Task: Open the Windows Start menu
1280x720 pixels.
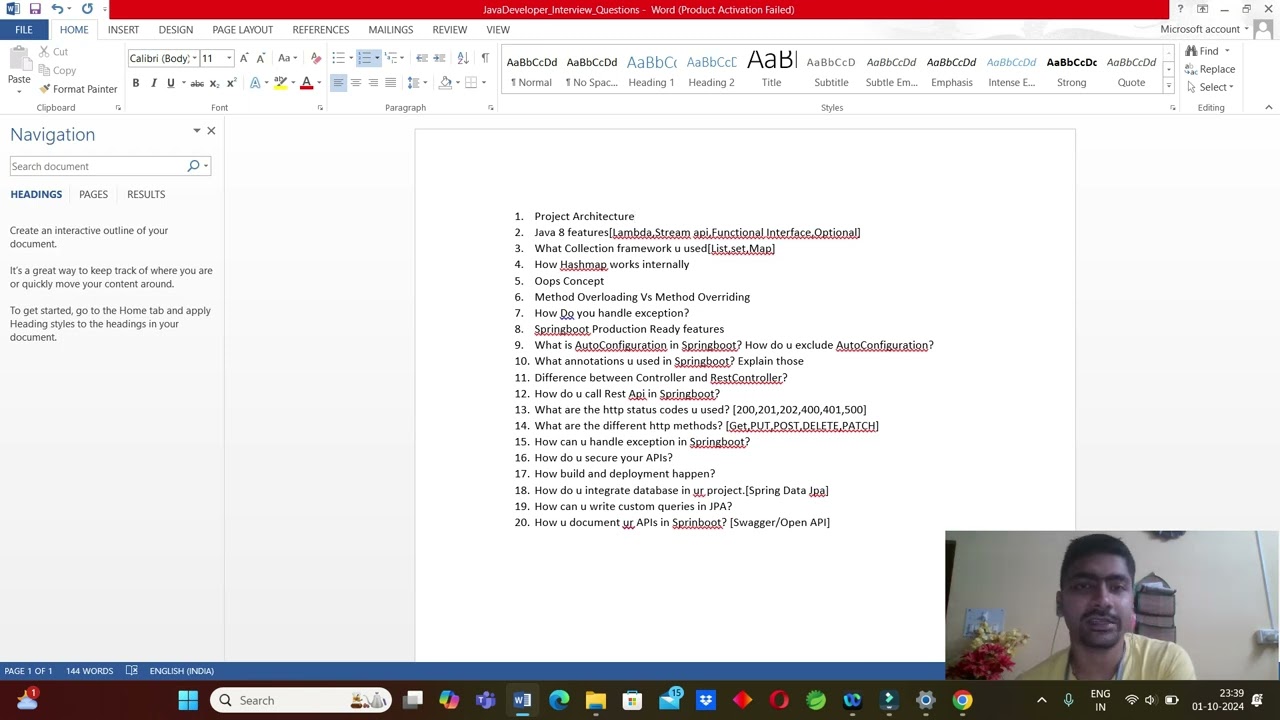Action: tap(188, 700)
